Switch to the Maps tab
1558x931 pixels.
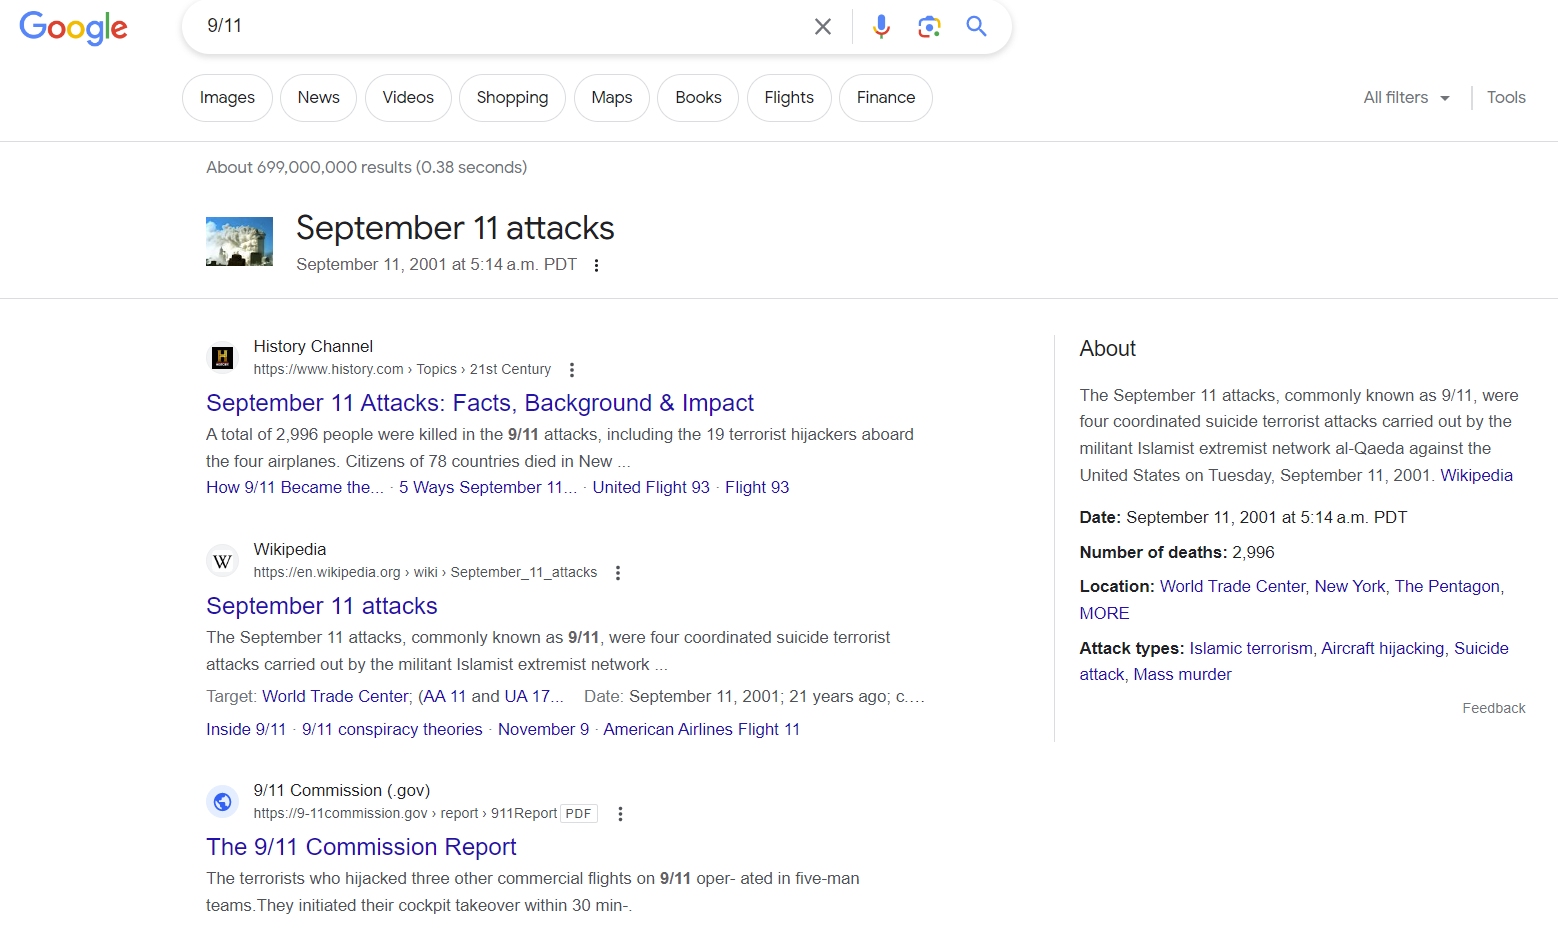pyautogui.click(x=612, y=98)
